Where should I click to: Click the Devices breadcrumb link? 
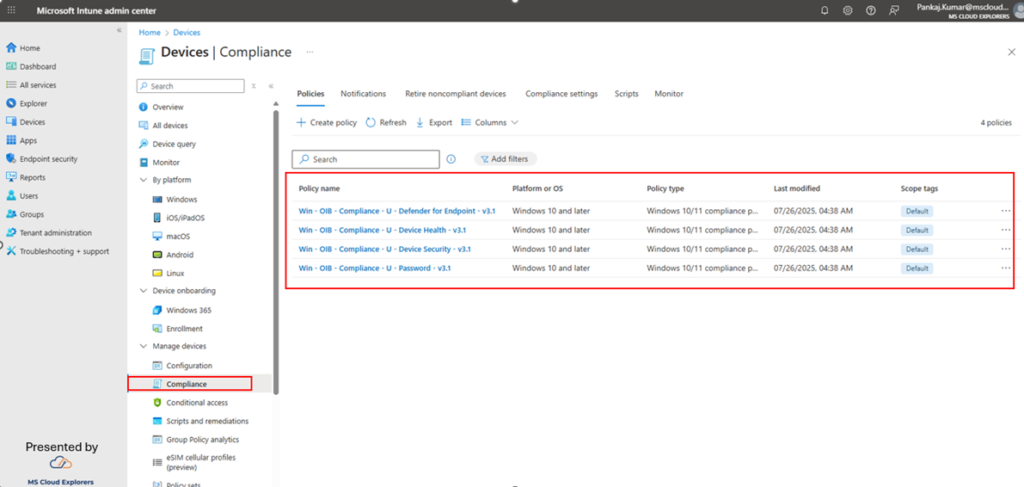[187, 32]
